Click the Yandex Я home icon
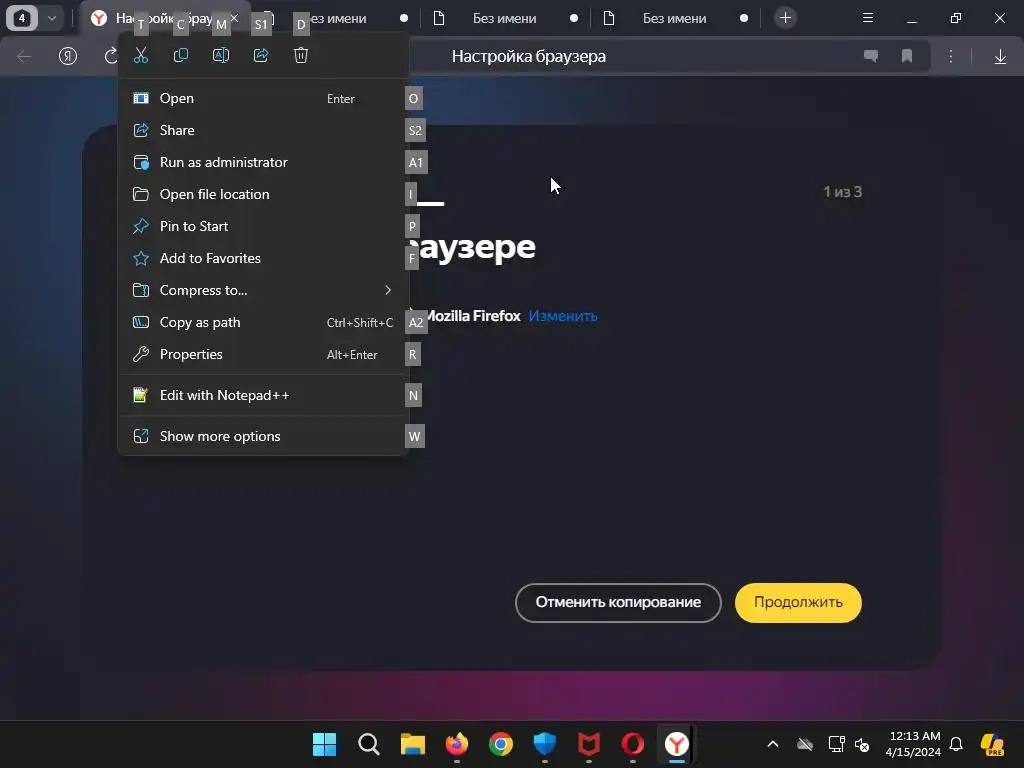 coord(68,57)
